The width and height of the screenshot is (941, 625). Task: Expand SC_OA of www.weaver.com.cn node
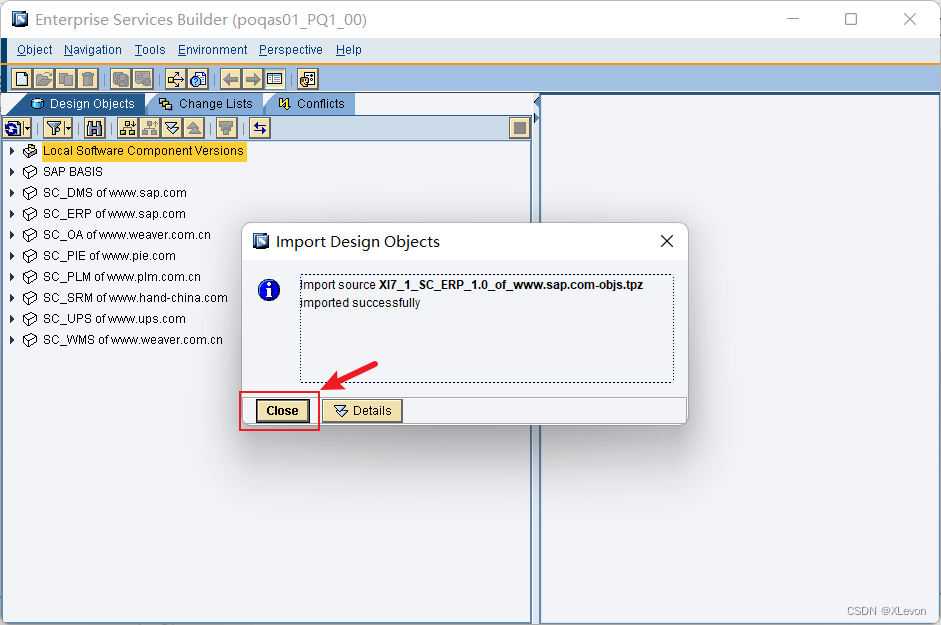click(12, 235)
